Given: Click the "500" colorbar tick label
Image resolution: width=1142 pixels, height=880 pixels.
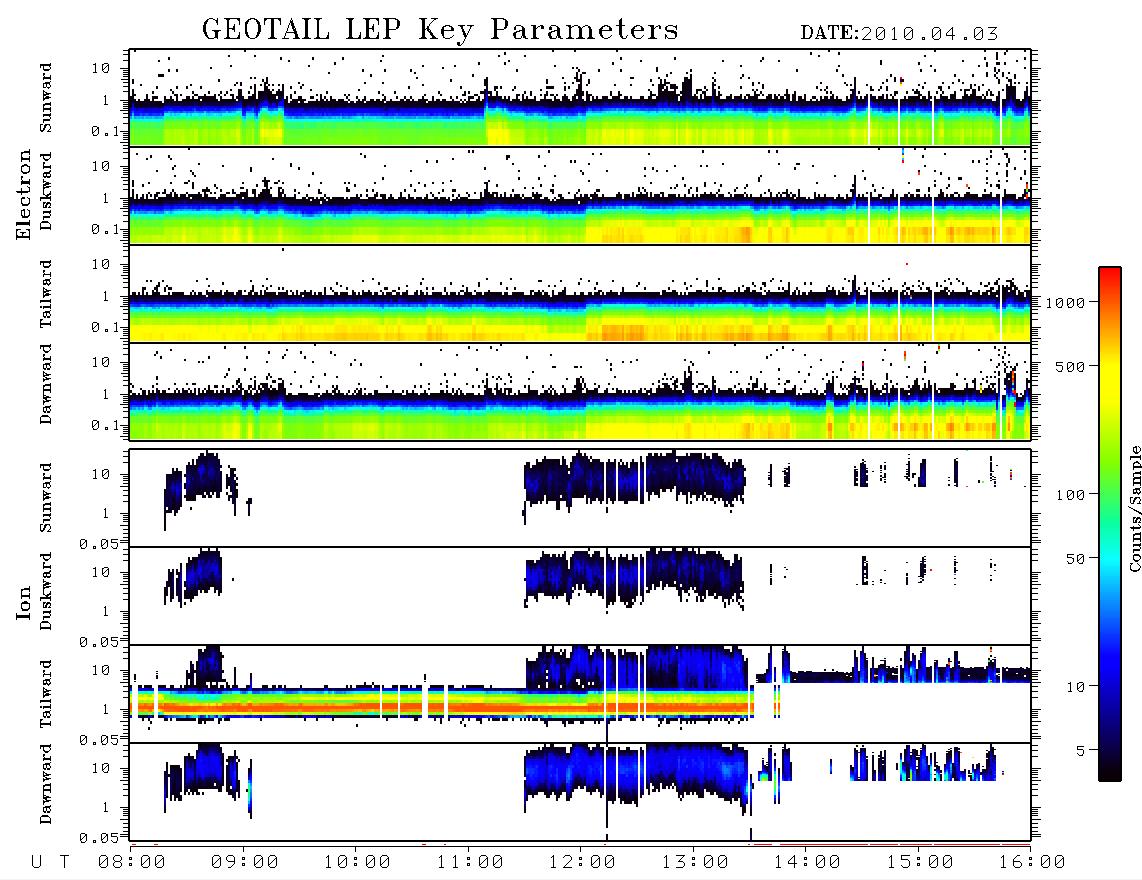Looking at the screenshot, I should 1071,366.
